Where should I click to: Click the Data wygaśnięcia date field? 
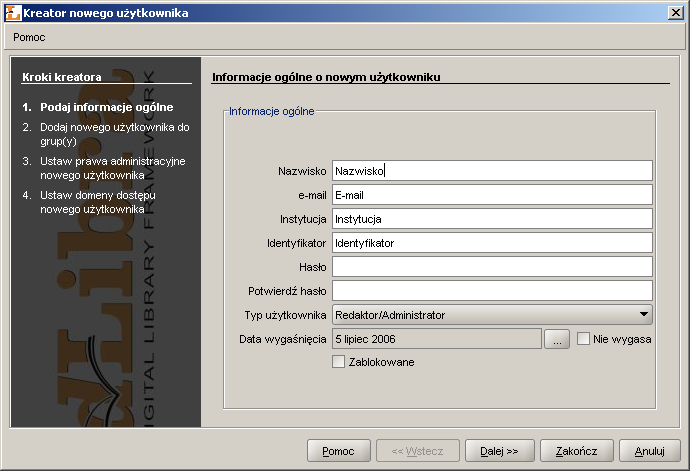coord(437,339)
